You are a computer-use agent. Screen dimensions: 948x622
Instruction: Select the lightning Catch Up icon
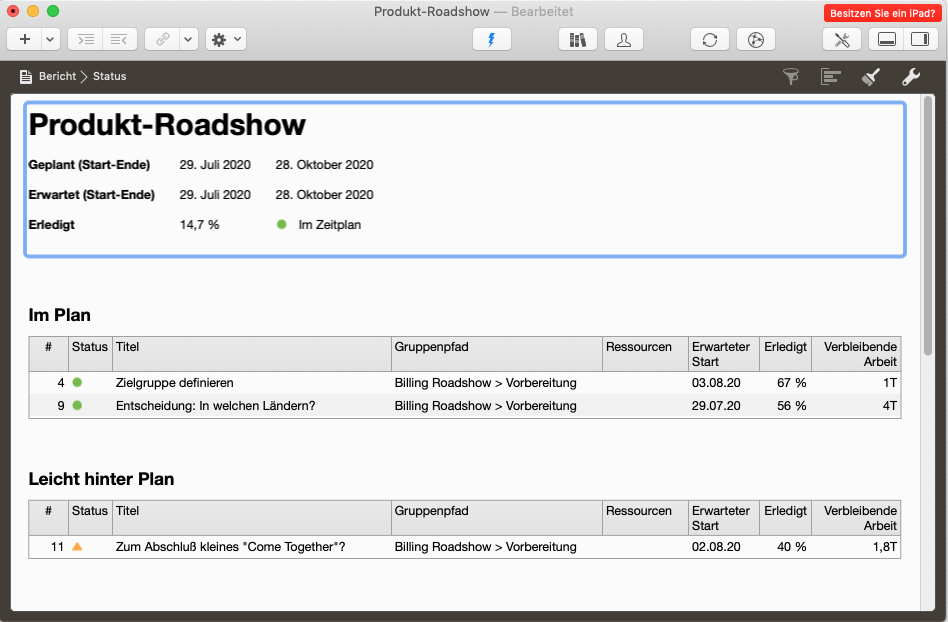pyautogui.click(x=492, y=38)
